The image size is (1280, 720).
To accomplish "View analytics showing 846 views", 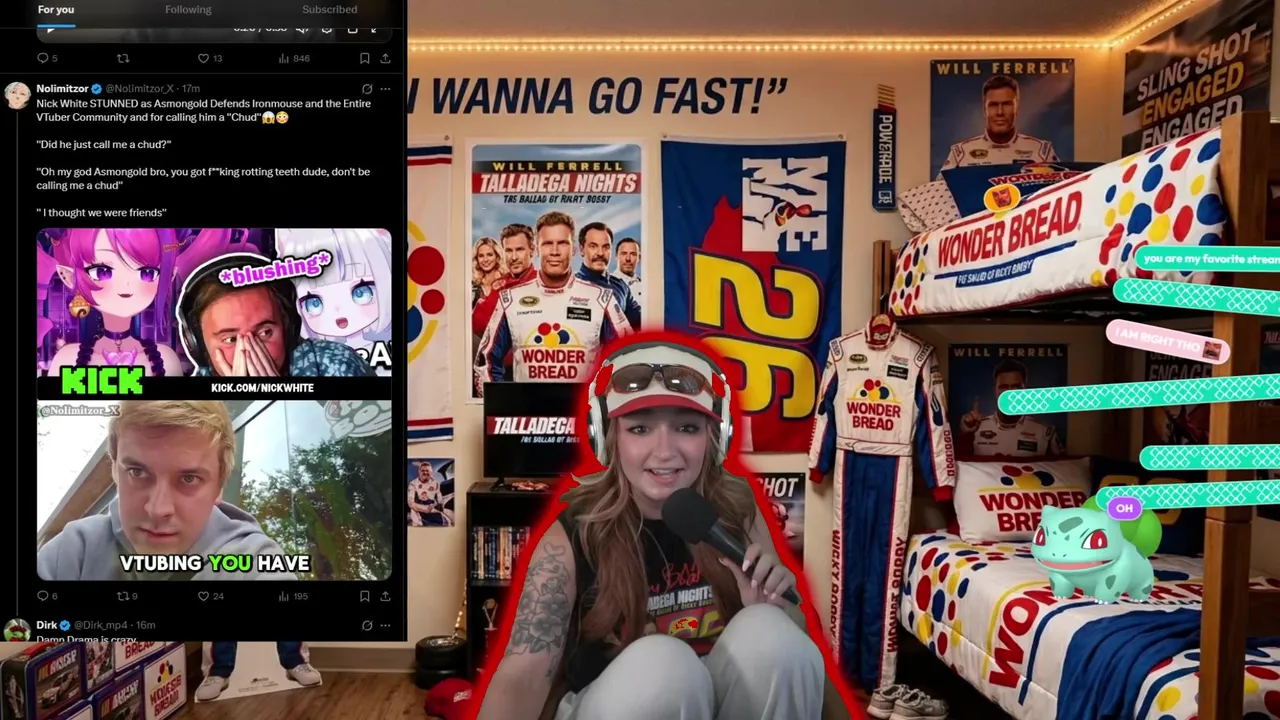I will (x=293, y=59).
